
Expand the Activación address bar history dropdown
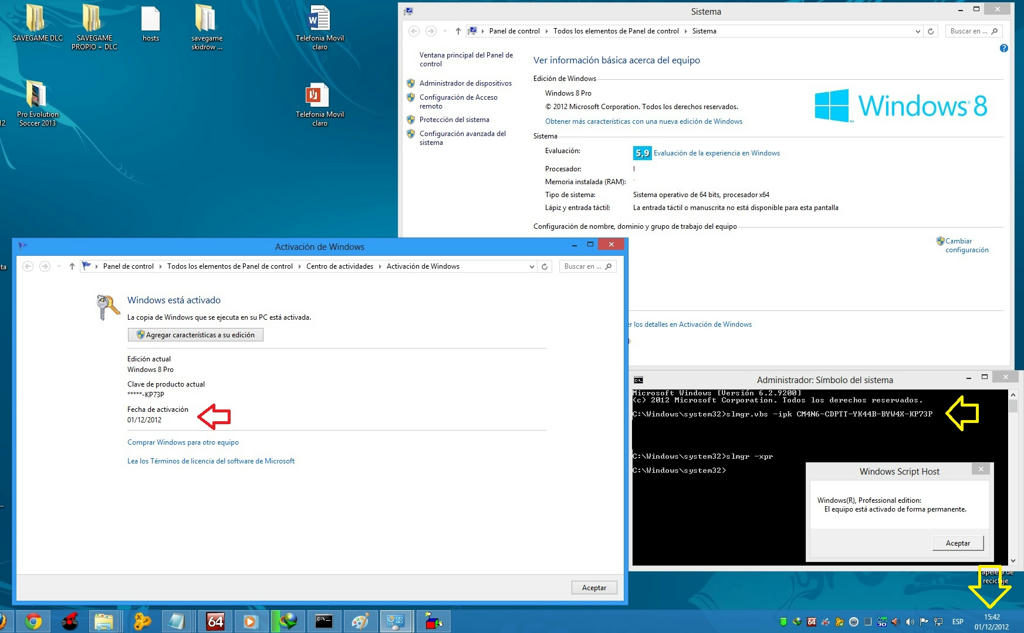tap(532, 267)
